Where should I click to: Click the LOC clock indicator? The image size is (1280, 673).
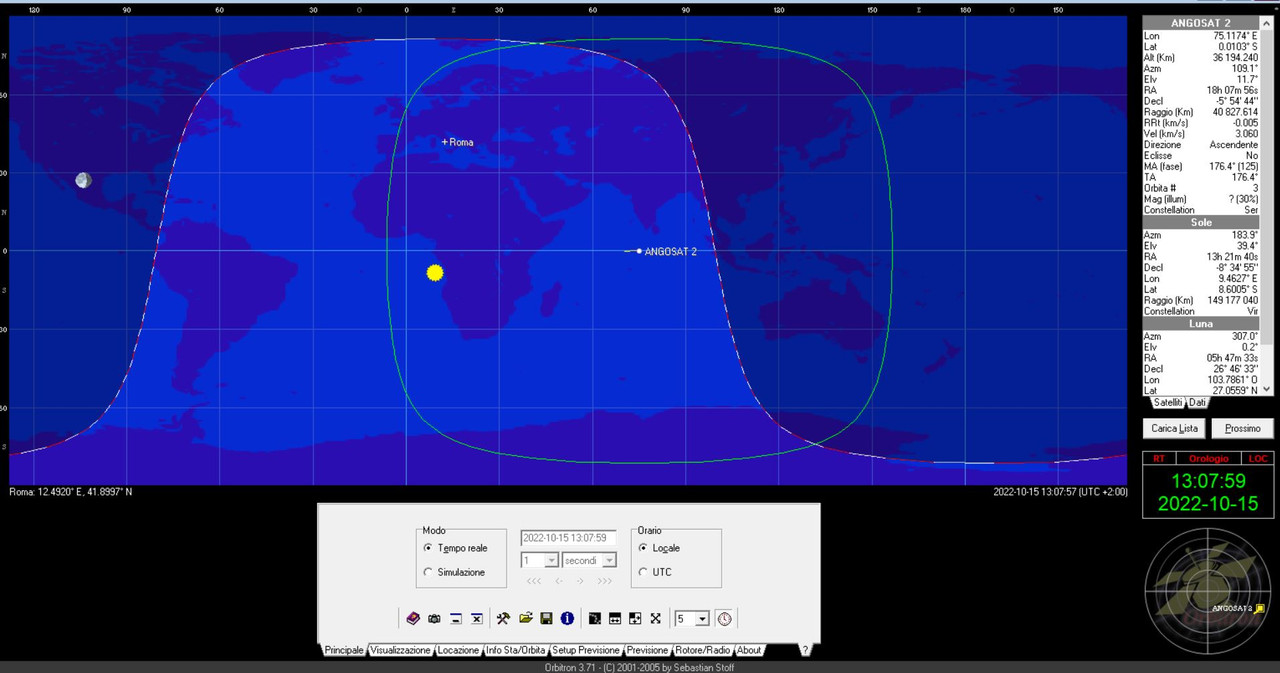pyautogui.click(x=1257, y=458)
